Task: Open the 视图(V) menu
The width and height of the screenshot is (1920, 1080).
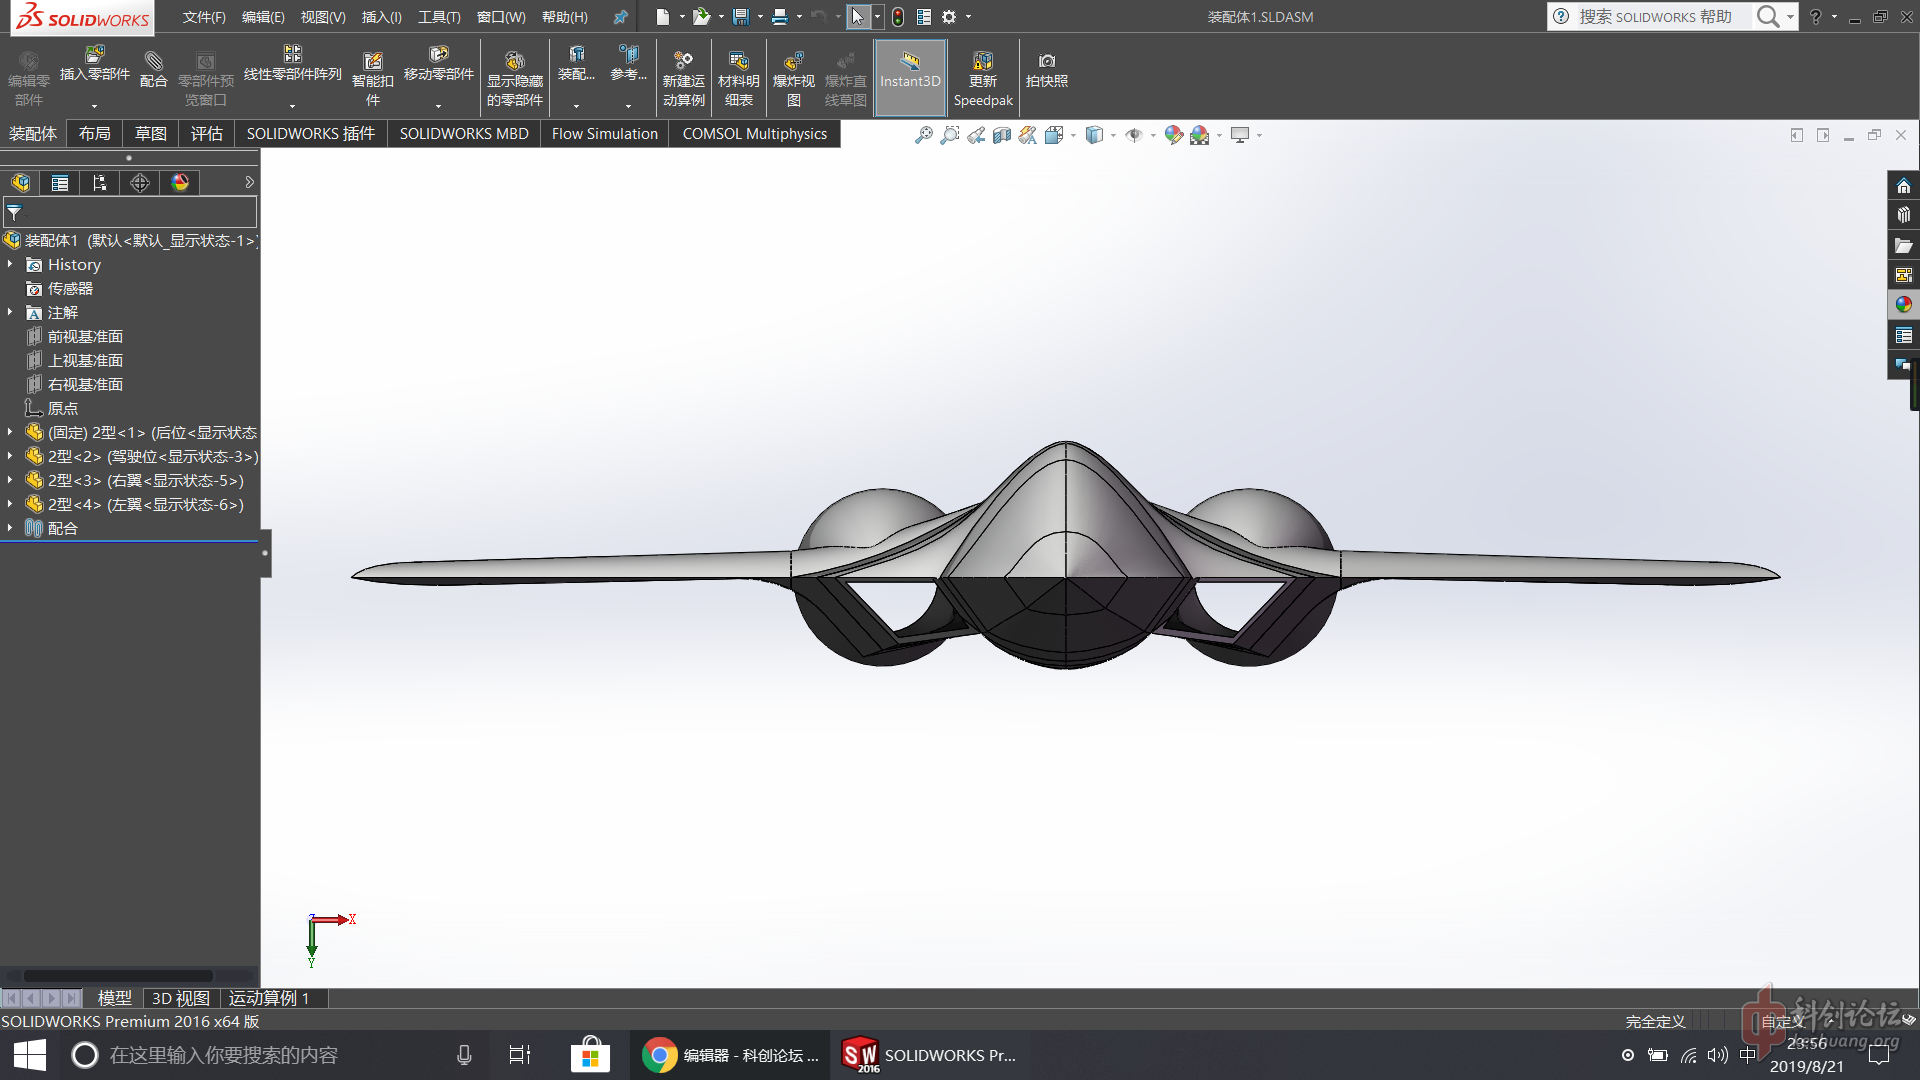Action: point(323,17)
